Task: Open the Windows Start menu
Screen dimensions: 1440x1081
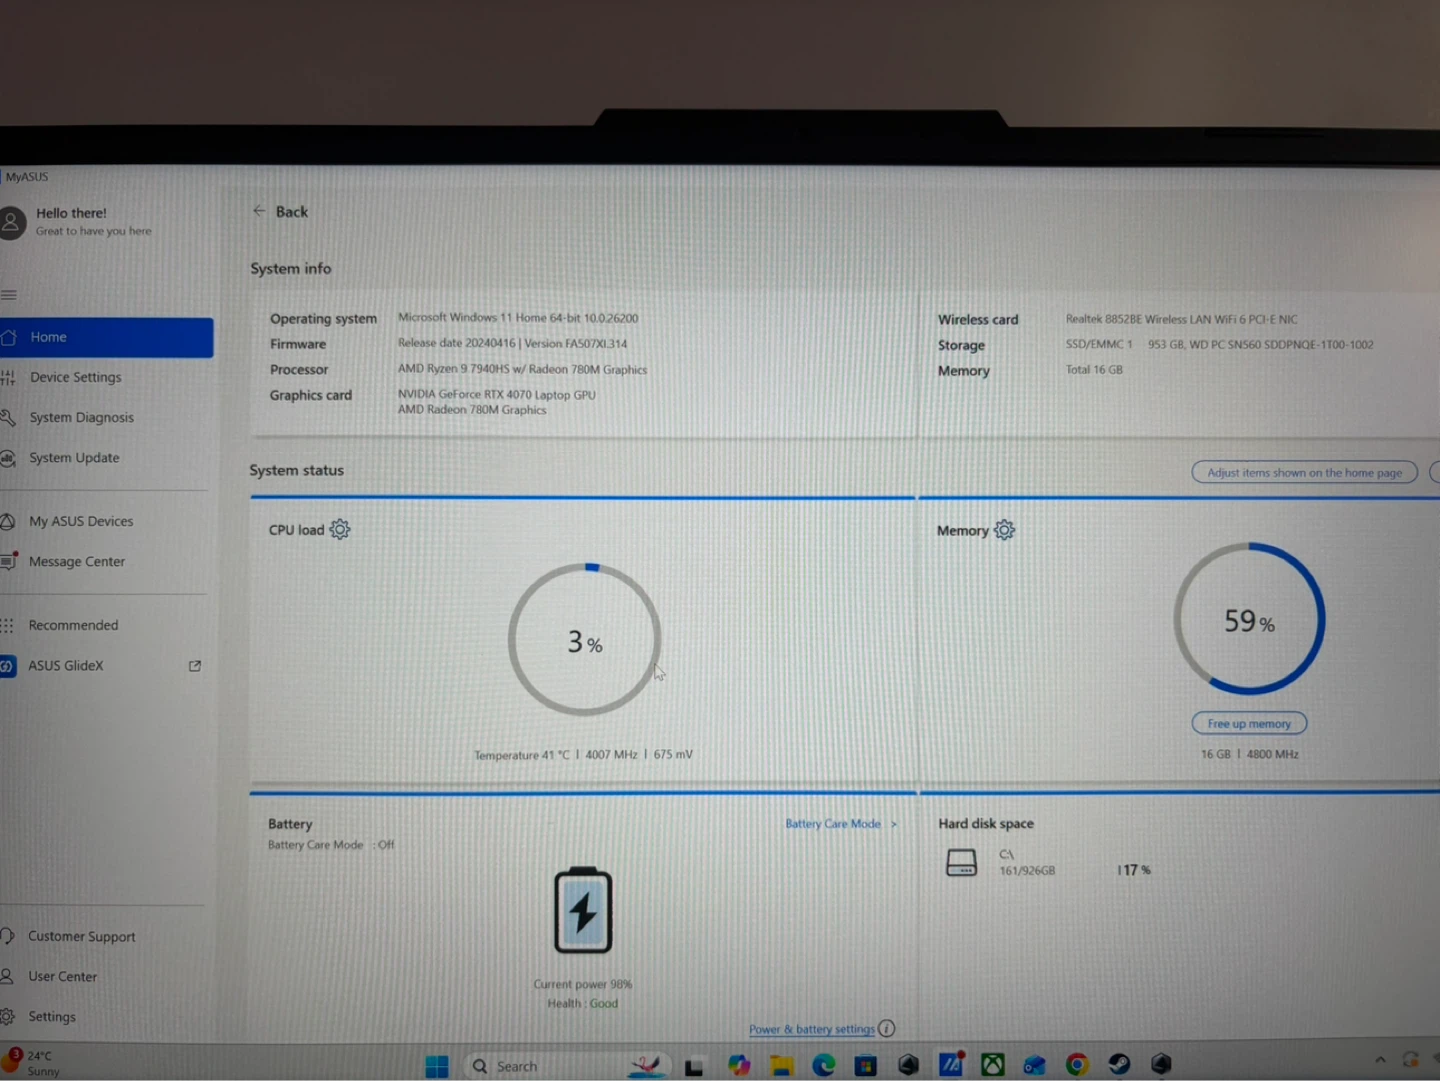Action: pos(437,1066)
